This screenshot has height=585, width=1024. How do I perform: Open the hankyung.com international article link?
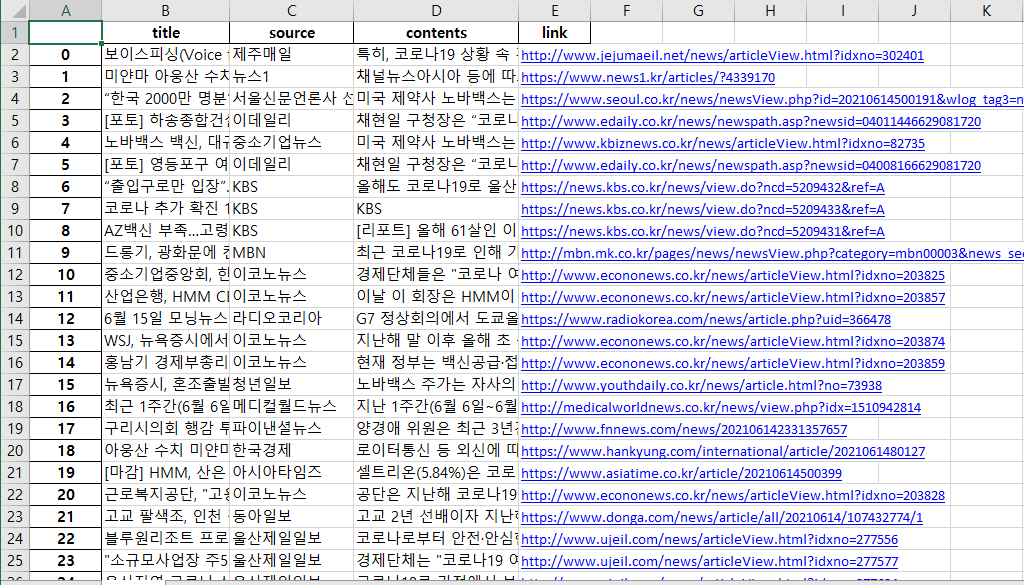pyautogui.click(x=723, y=452)
